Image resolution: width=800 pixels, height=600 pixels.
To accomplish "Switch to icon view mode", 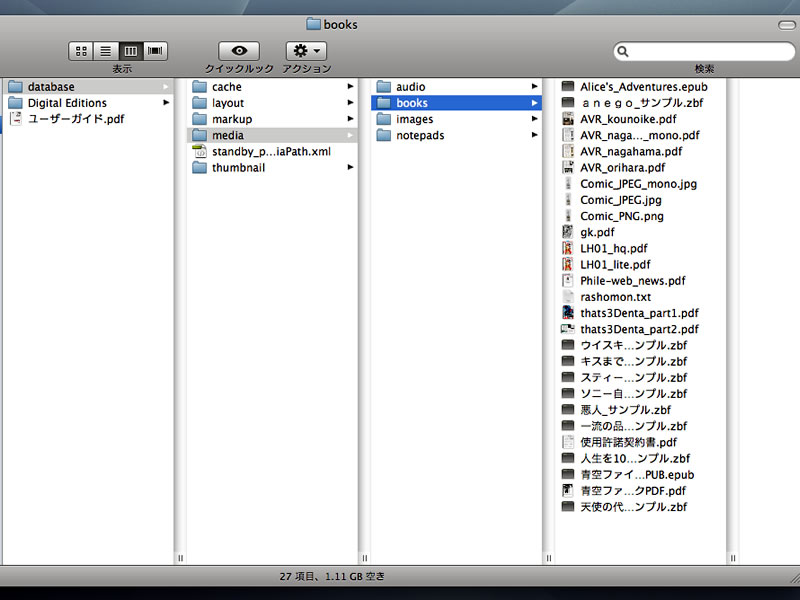I will tap(81, 51).
